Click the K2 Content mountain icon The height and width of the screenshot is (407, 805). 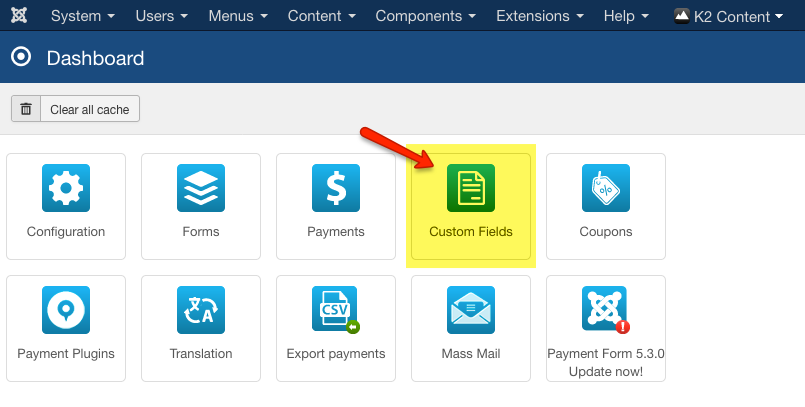coord(682,16)
